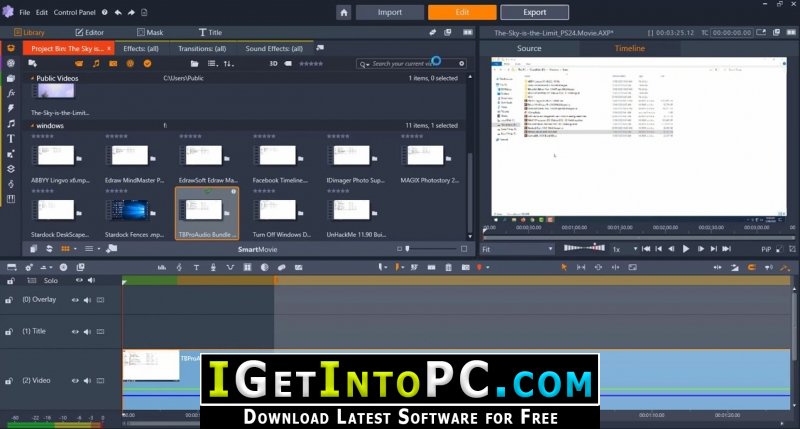This screenshot has height=429, width=800.
Task: Open the Sound Effects: (all) library tab
Action: 274,48
